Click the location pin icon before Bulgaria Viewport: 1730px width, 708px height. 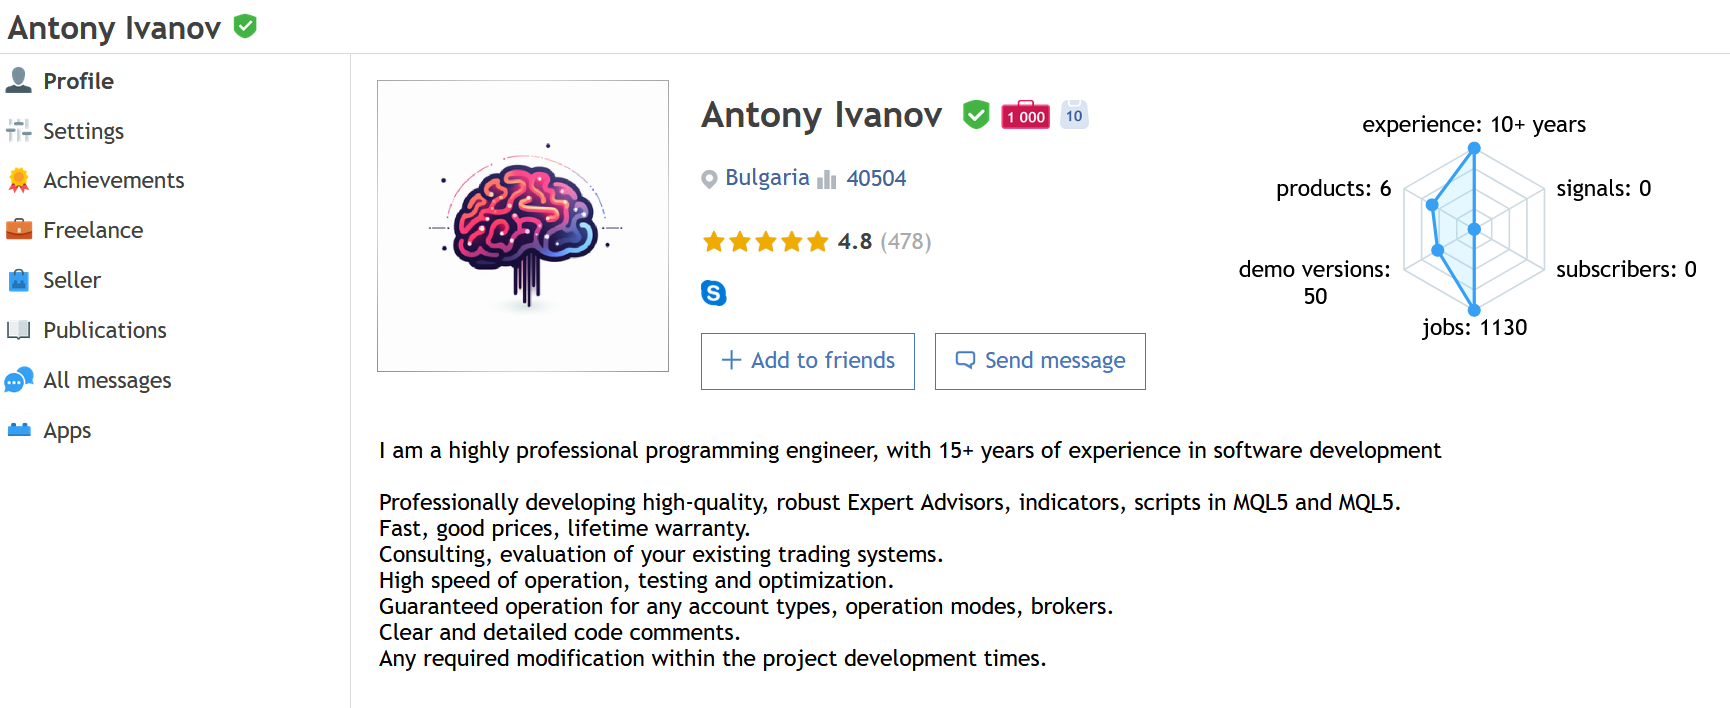708,177
